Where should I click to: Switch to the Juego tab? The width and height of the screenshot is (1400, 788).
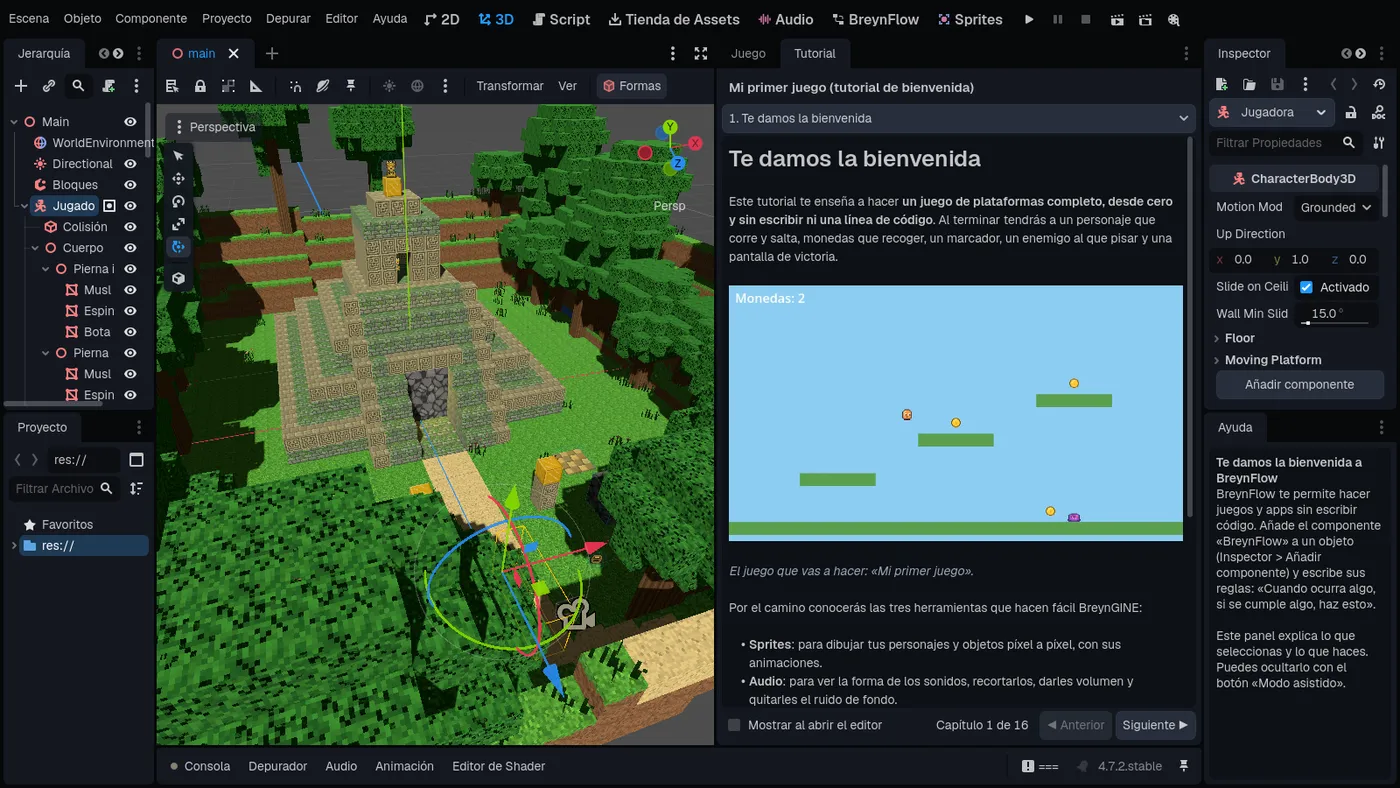748,53
